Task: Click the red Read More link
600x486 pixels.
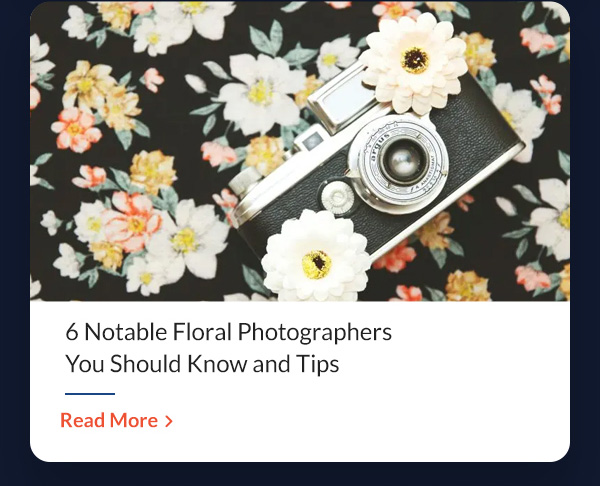Action: pyautogui.click(x=116, y=420)
